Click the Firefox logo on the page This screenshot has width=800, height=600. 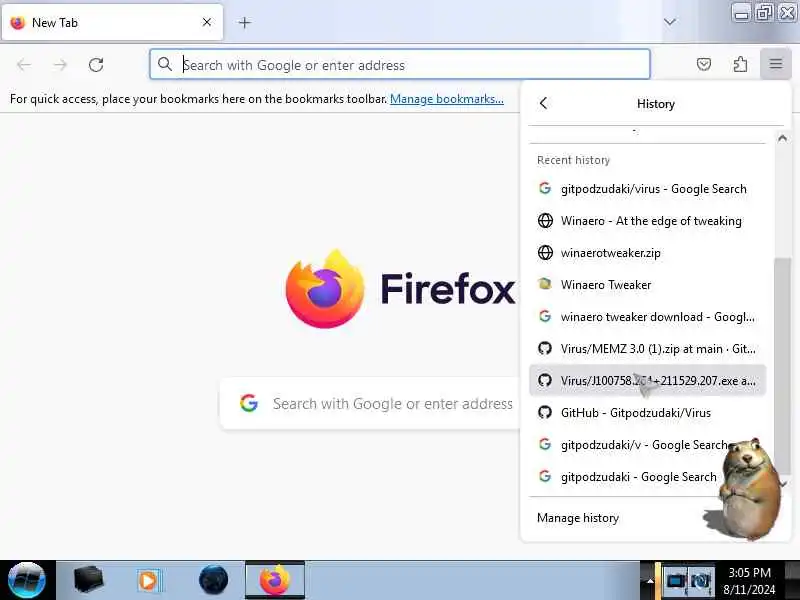[325, 289]
